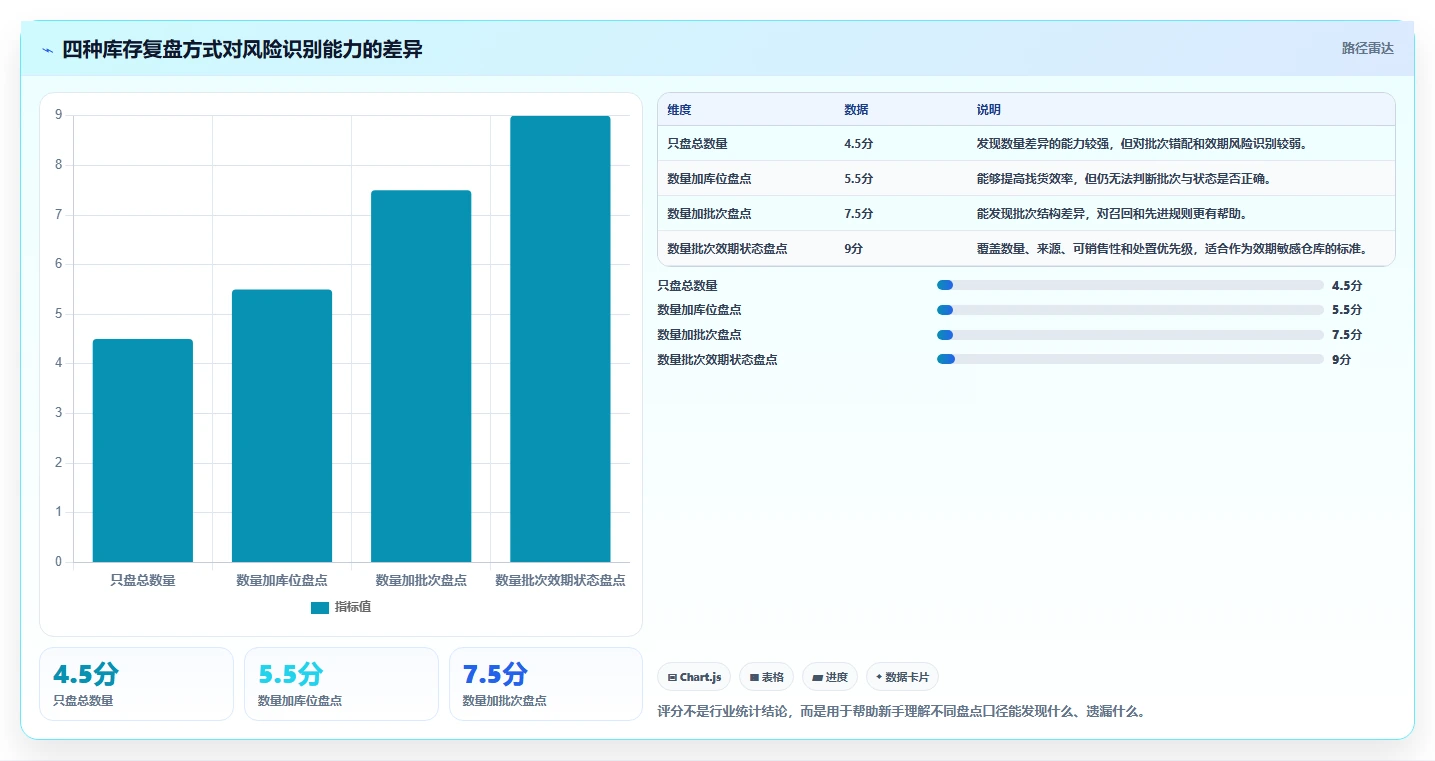Viewport: 1435px width, 761px height.
Task: Click the Chart.js tag chip
Action: [x=695, y=677]
